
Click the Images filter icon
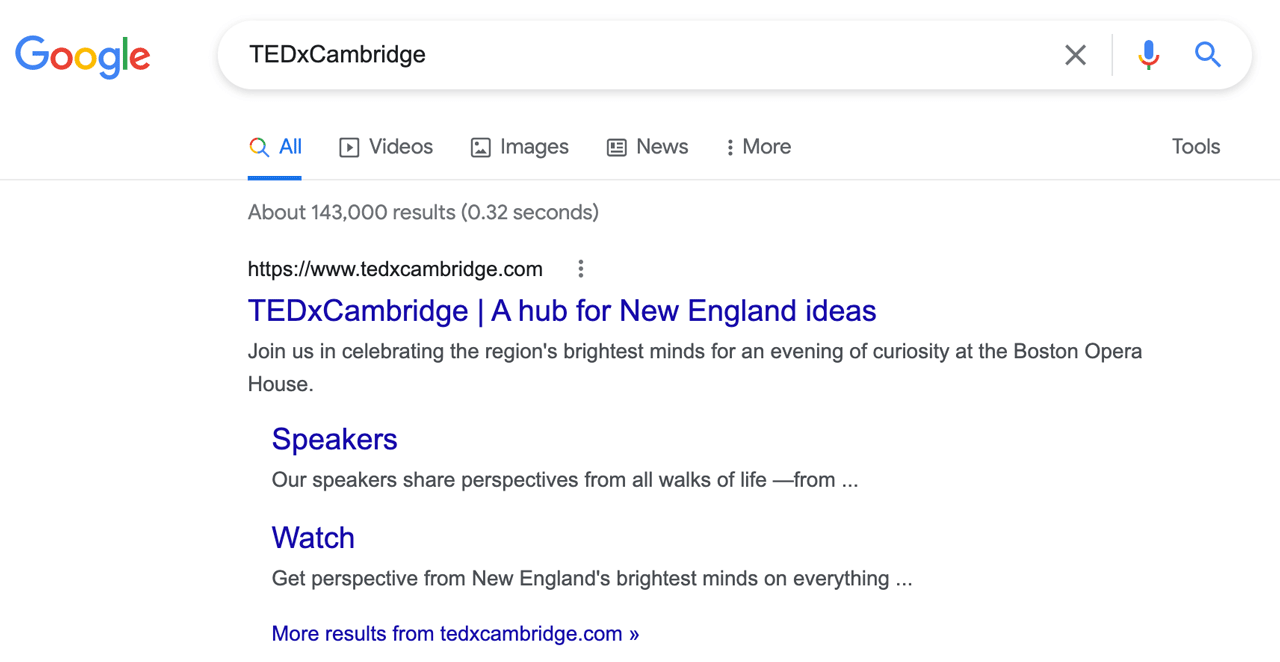point(481,147)
